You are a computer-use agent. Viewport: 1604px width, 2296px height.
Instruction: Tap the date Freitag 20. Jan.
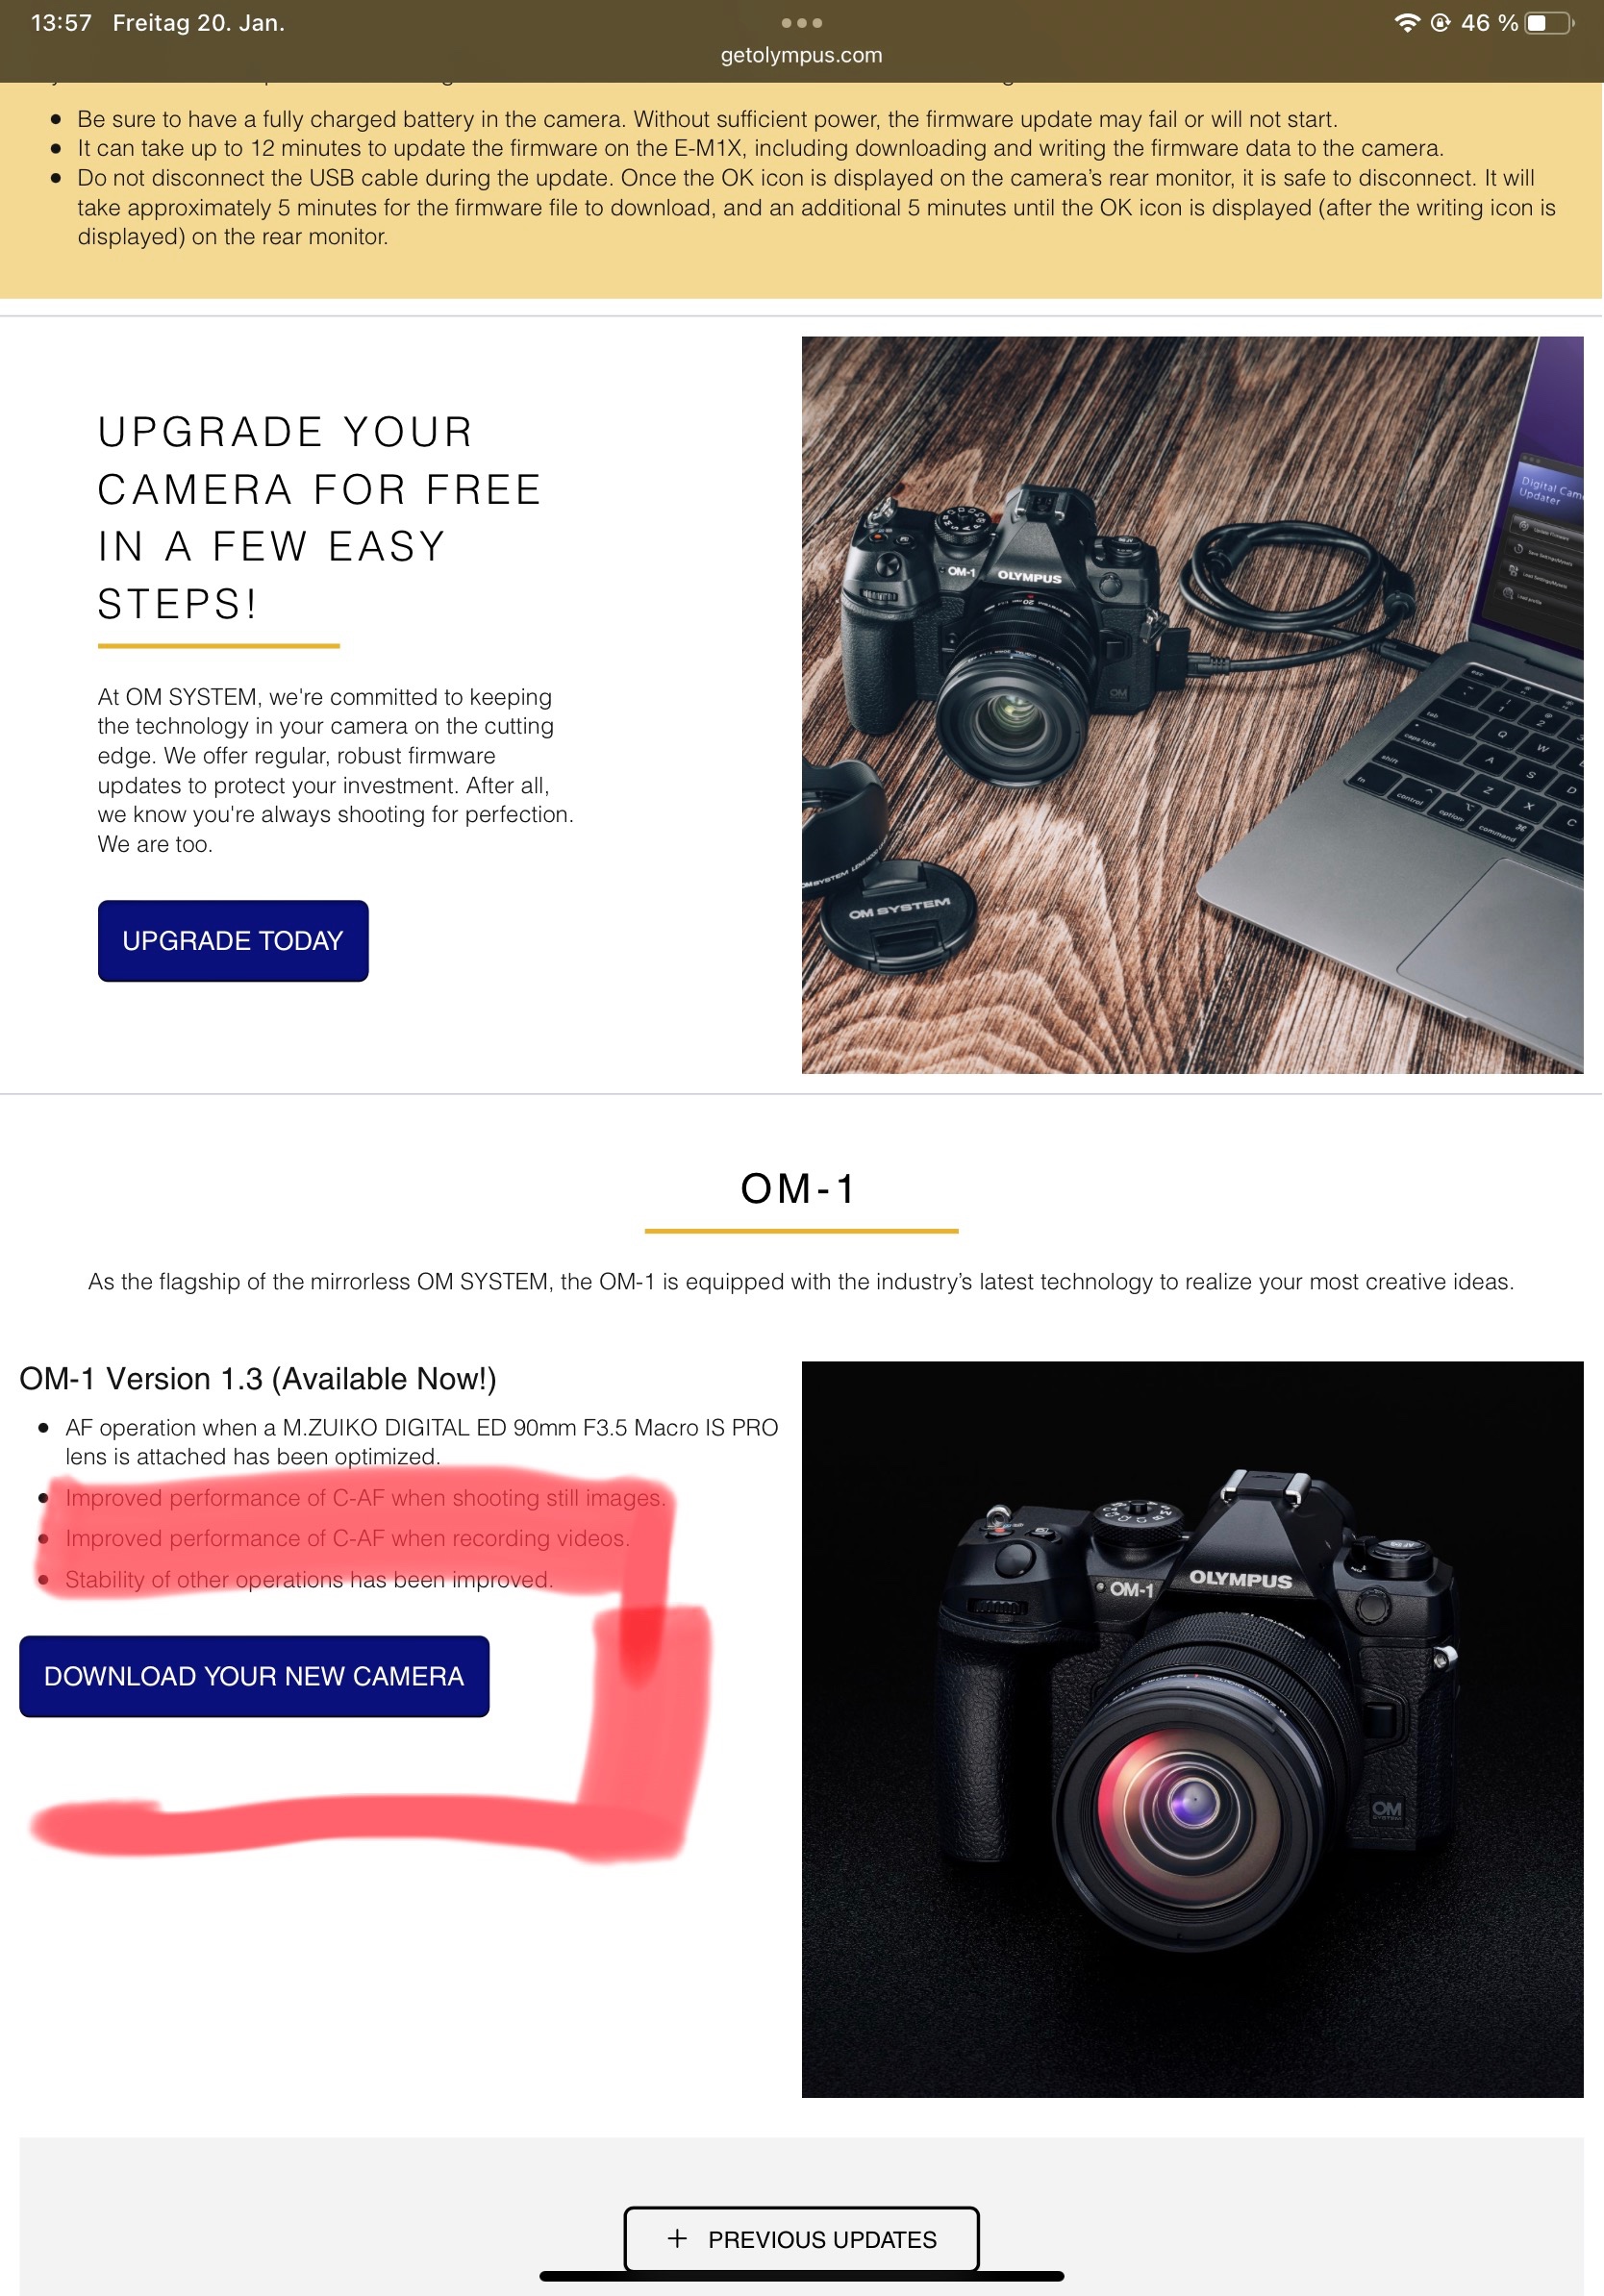pyautogui.click(x=199, y=23)
